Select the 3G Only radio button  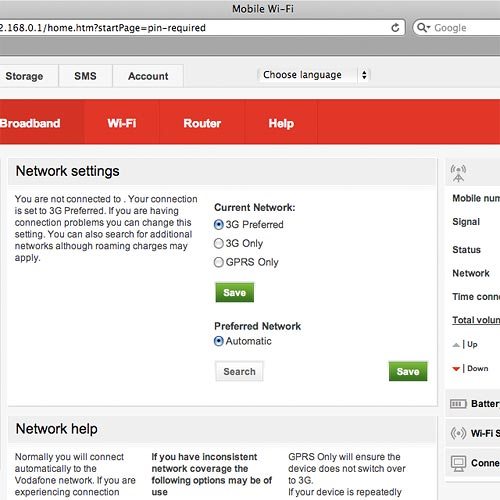point(219,243)
